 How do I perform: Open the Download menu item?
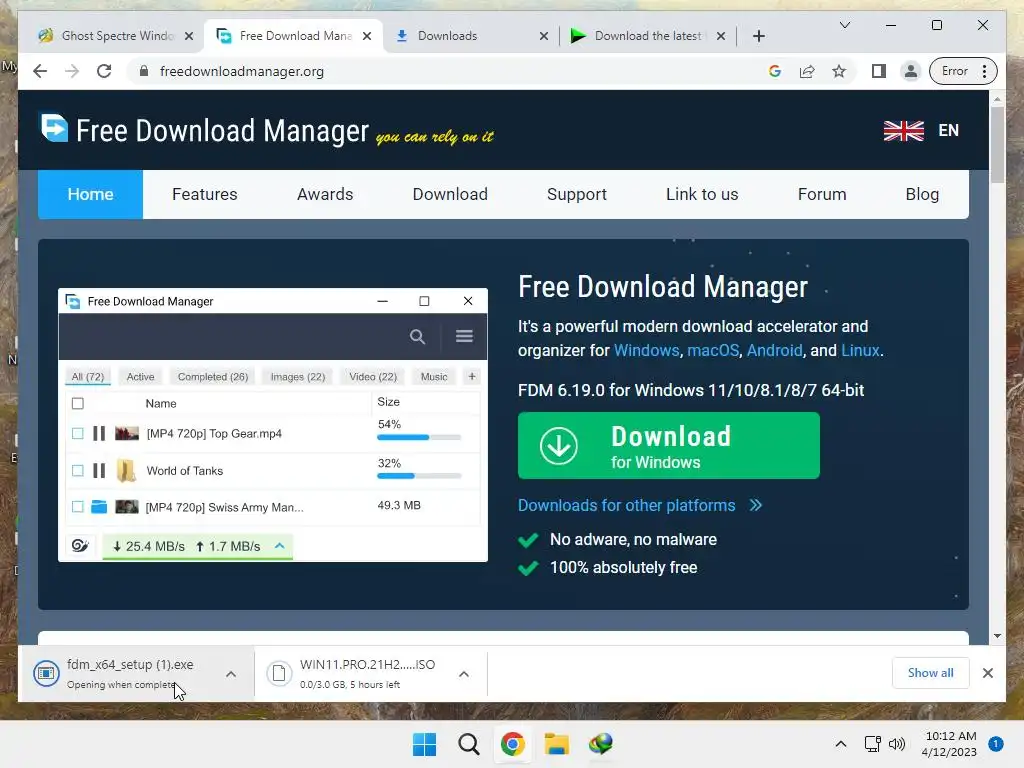[x=450, y=194]
